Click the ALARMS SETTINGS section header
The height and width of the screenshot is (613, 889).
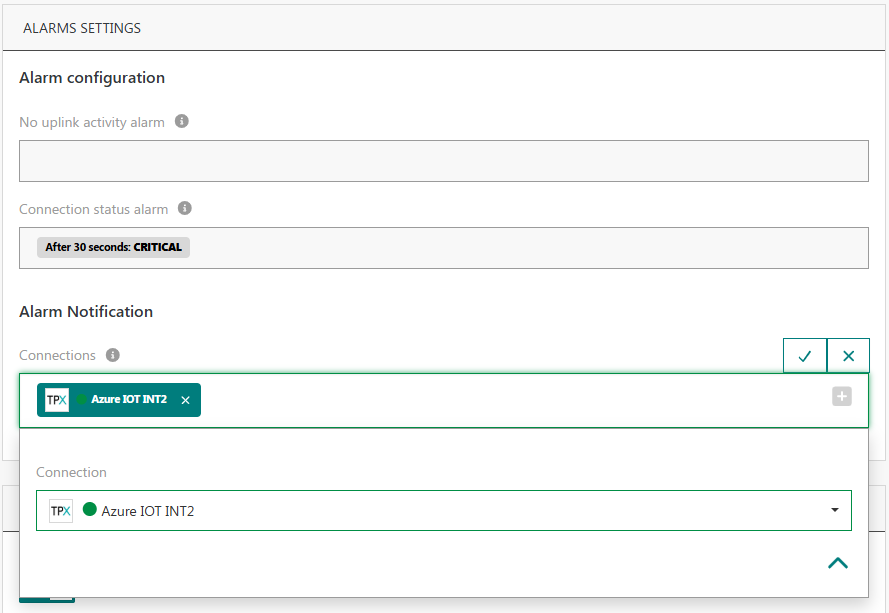click(x=82, y=28)
